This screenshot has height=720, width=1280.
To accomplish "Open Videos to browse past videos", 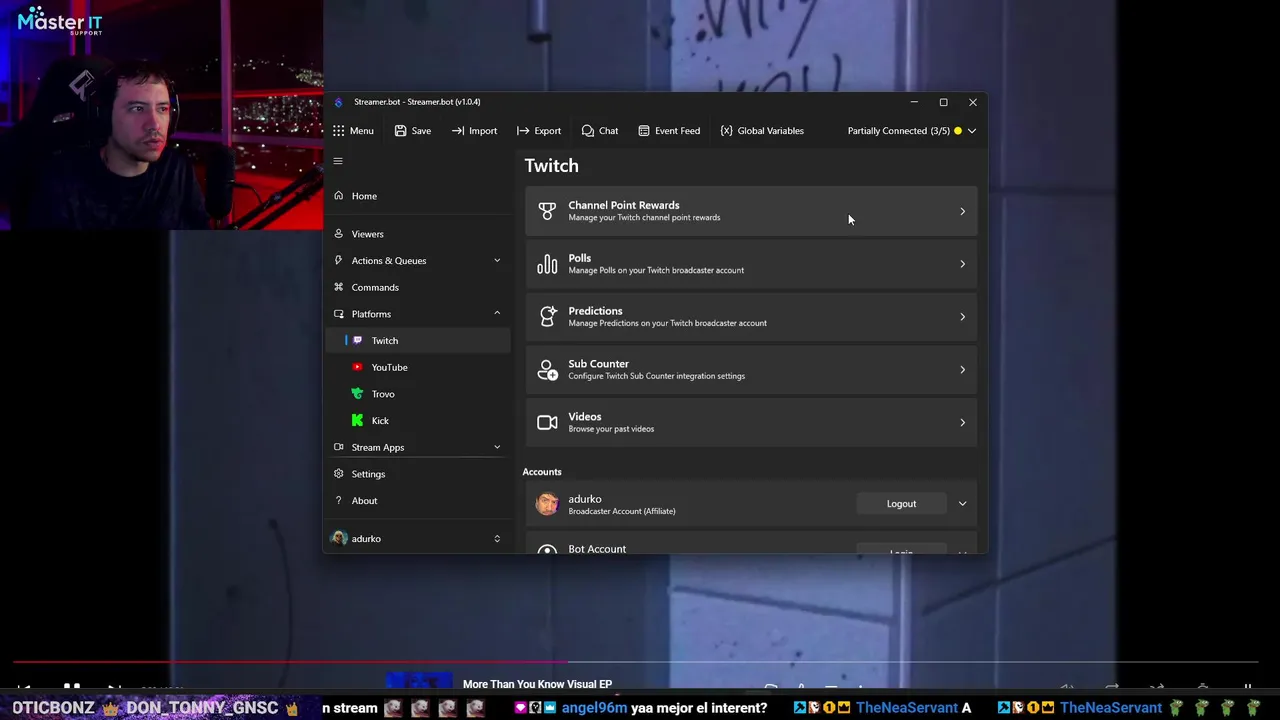I will [751, 423].
